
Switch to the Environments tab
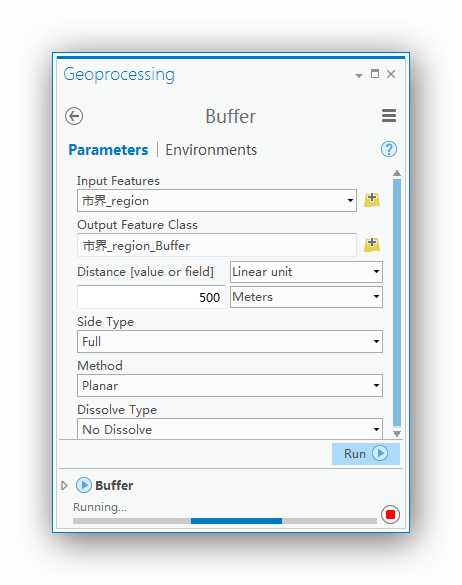(211, 150)
